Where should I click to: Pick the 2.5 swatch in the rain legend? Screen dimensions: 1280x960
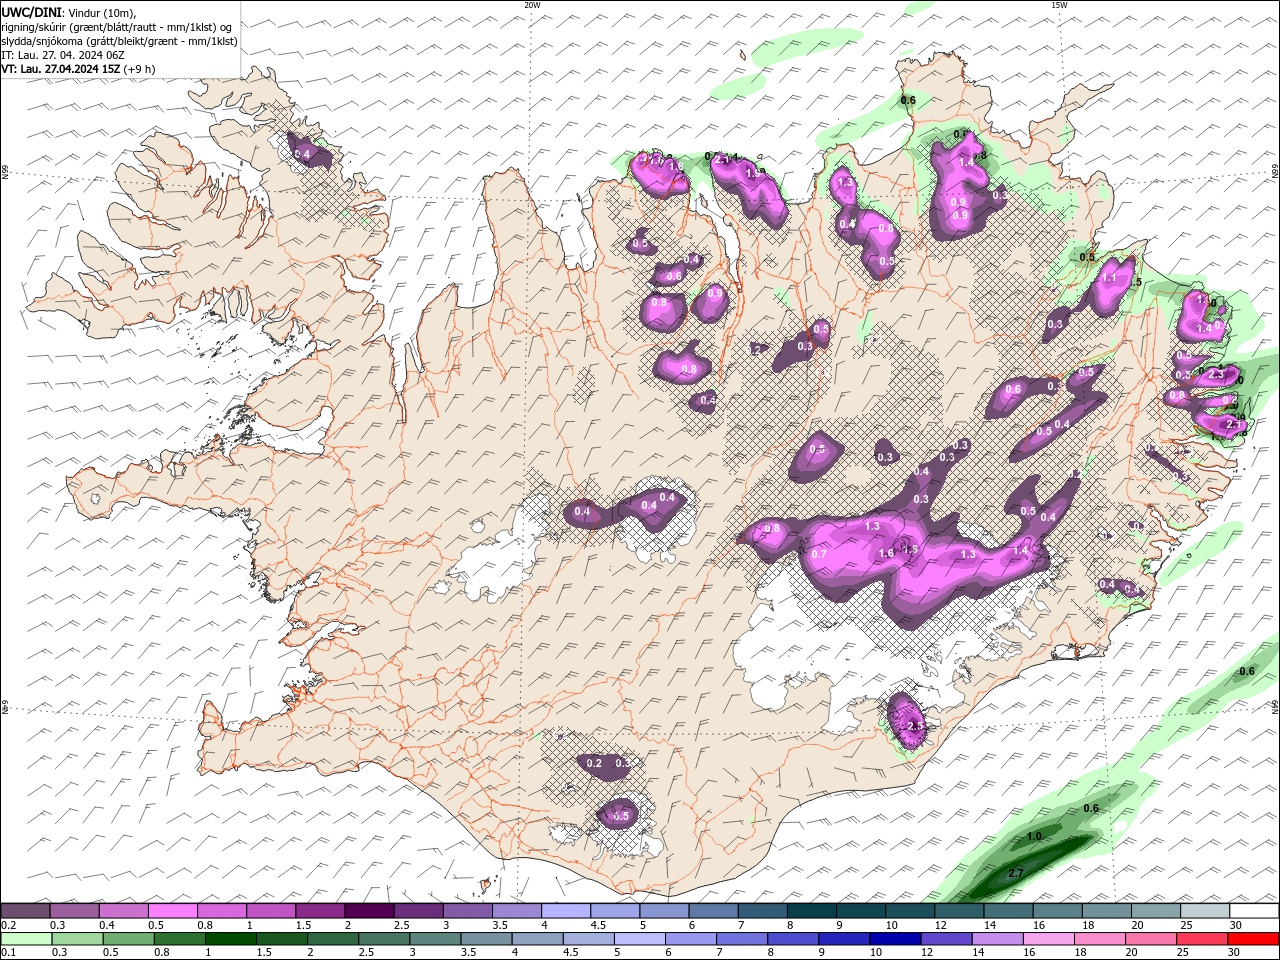coord(384,939)
